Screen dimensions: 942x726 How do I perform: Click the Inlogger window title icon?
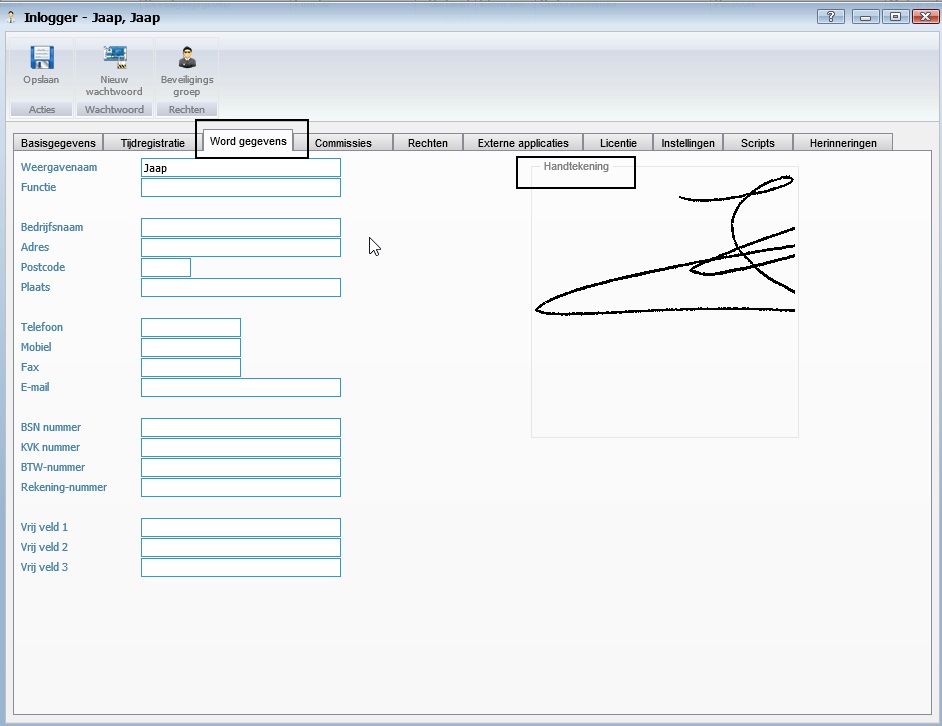(11, 17)
